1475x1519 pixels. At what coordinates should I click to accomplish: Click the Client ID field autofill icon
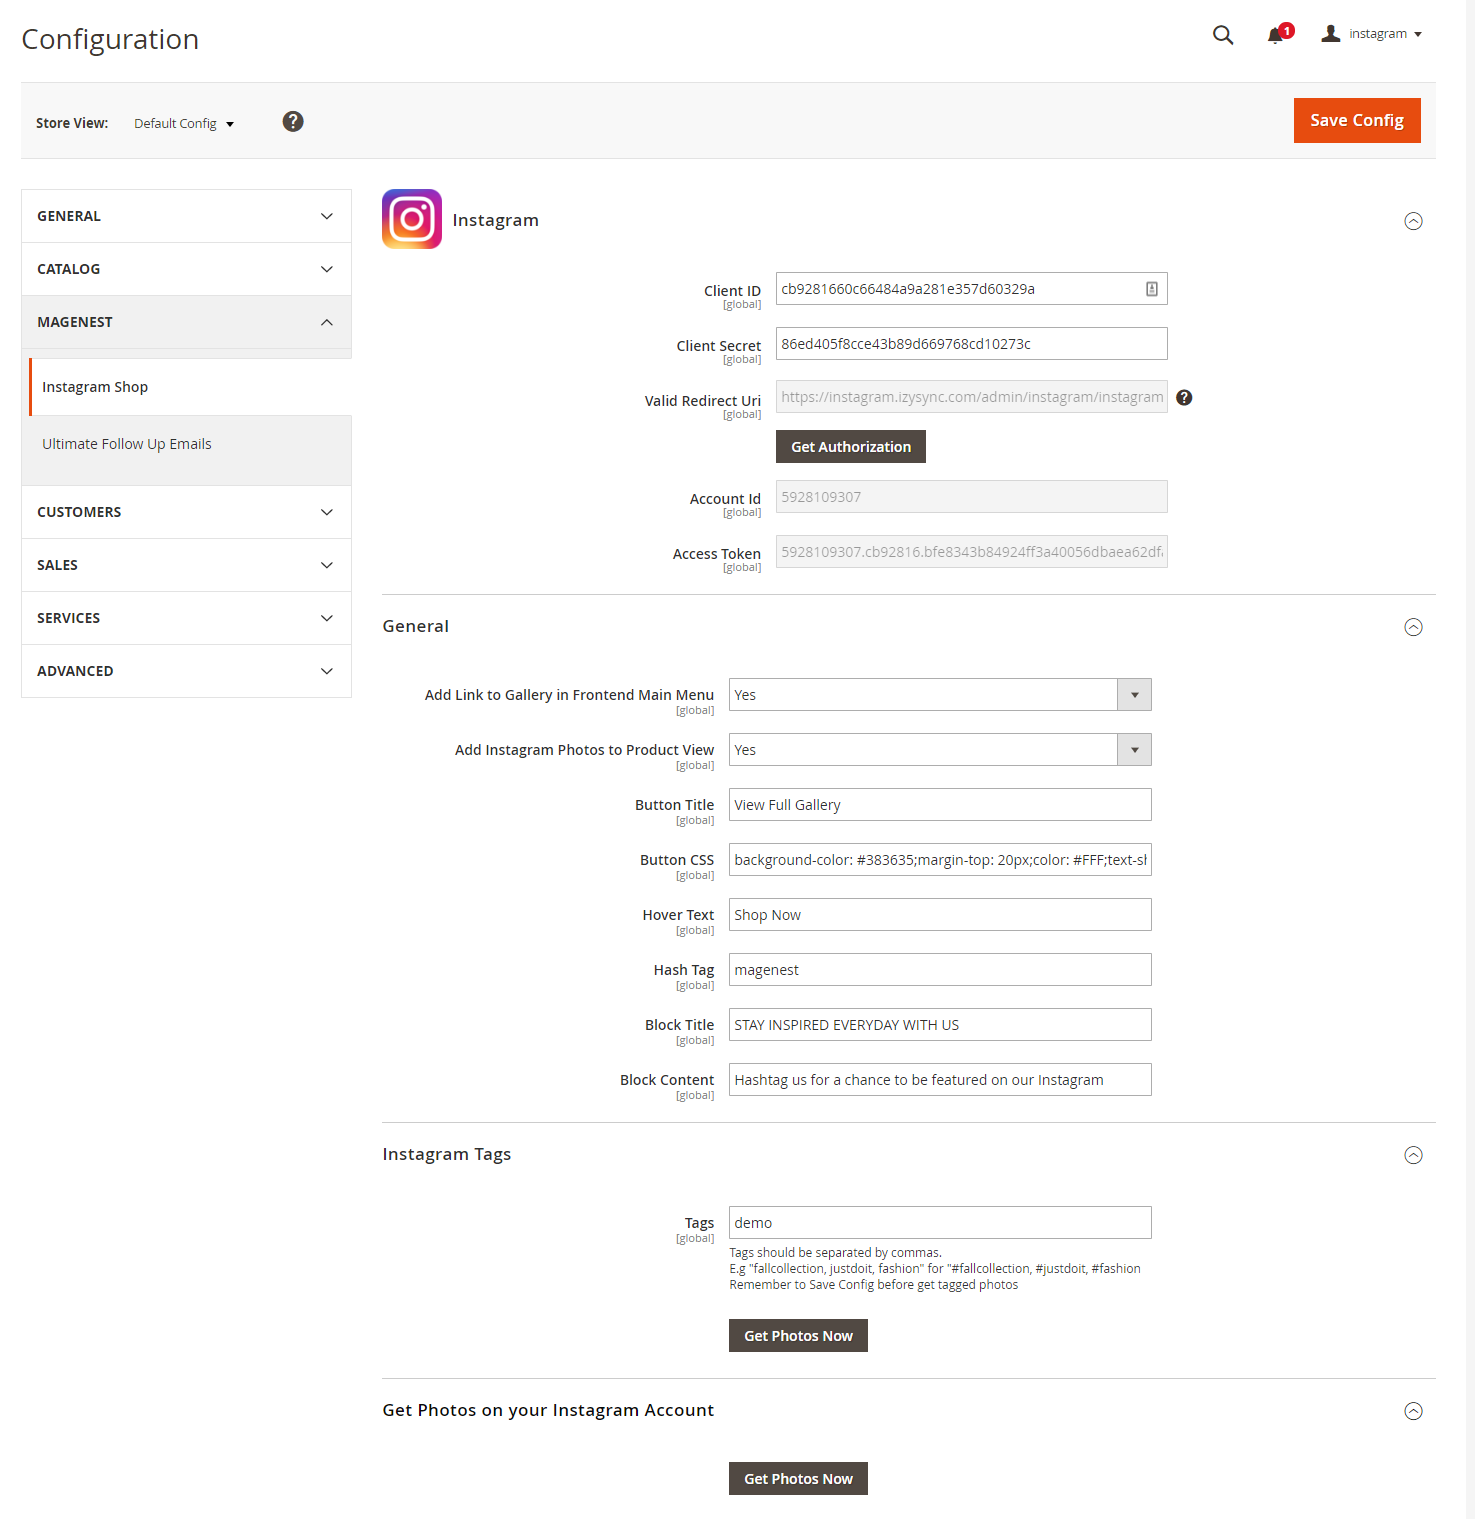1151,289
